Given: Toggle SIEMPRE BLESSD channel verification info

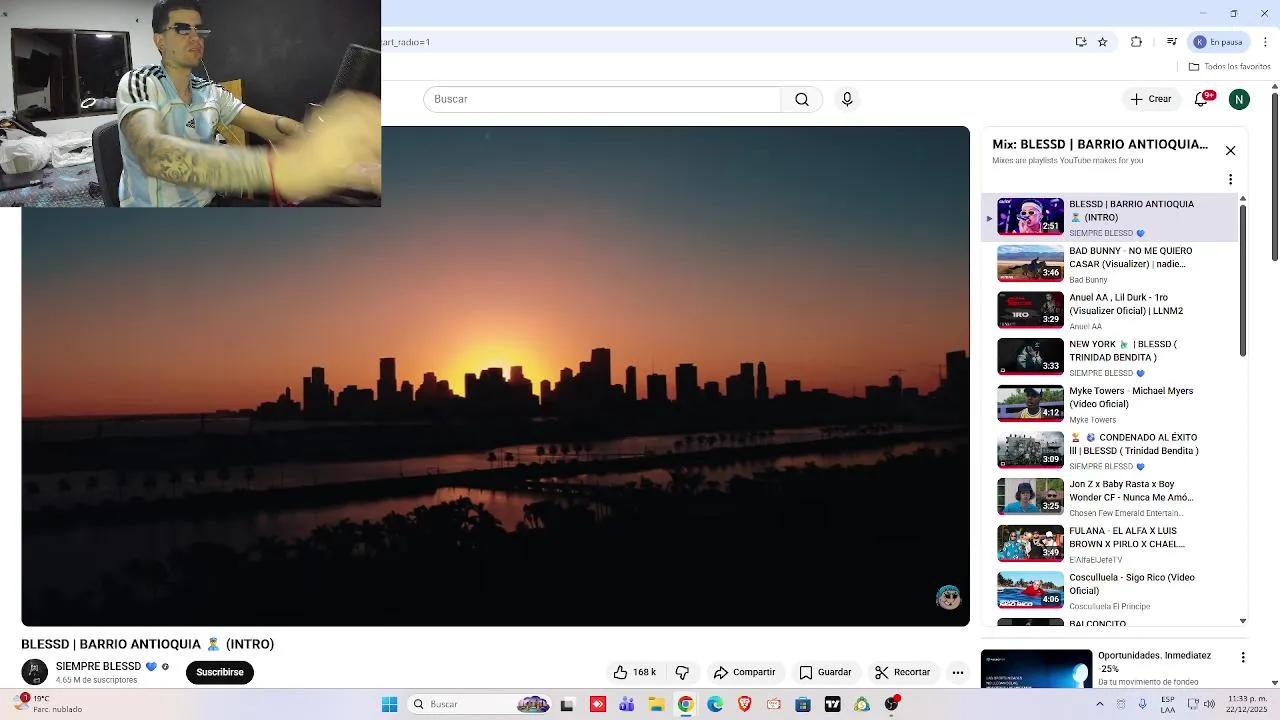Looking at the screenshot, I should pos(165,666).
